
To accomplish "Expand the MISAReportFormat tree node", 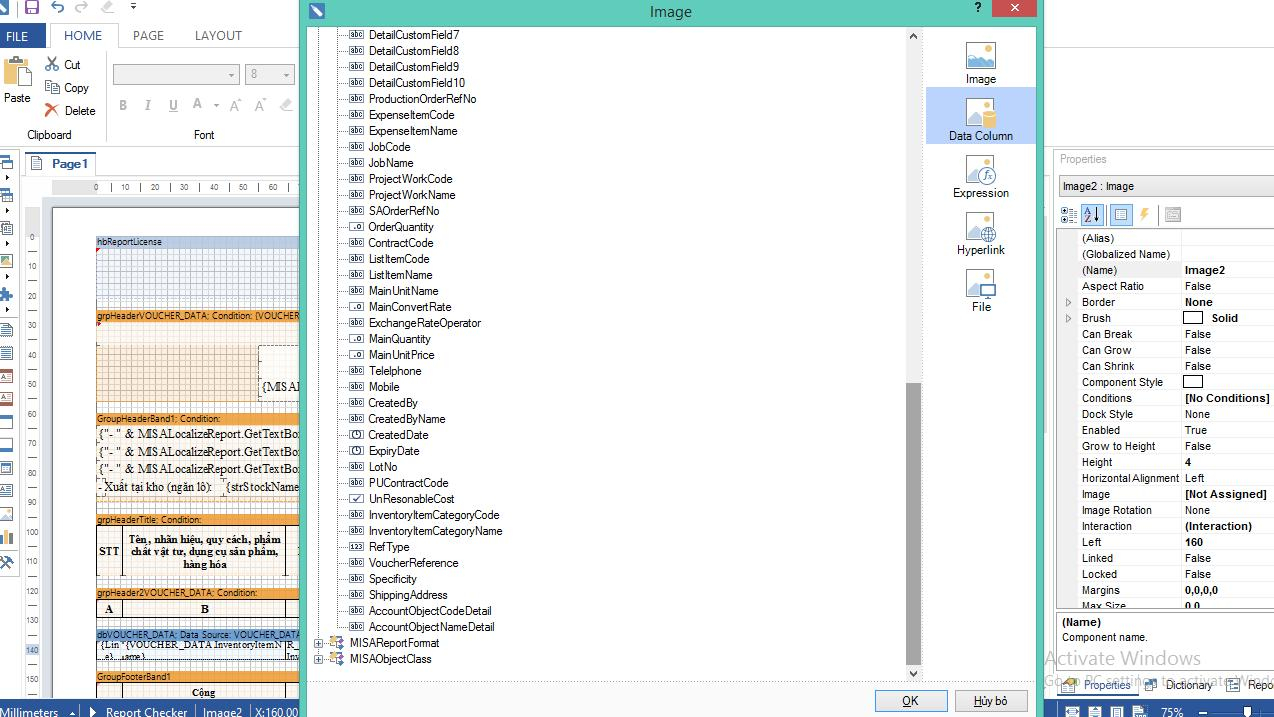I will click(x=319, y=643).
